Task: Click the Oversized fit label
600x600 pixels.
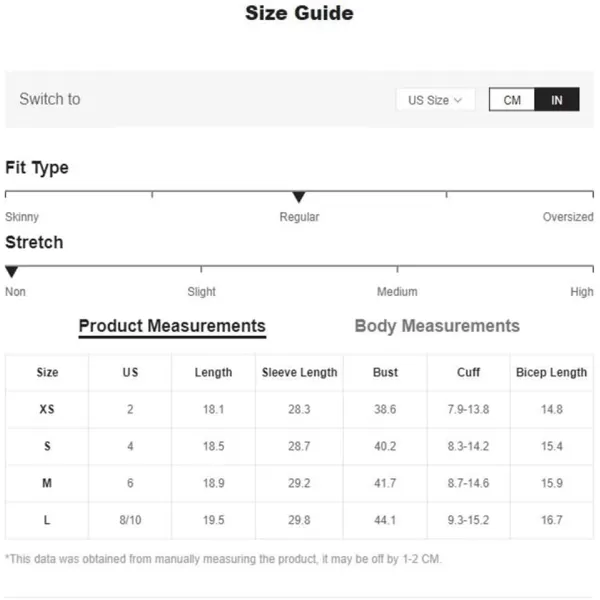Action: pyautogui.click(x=568, y=217)
